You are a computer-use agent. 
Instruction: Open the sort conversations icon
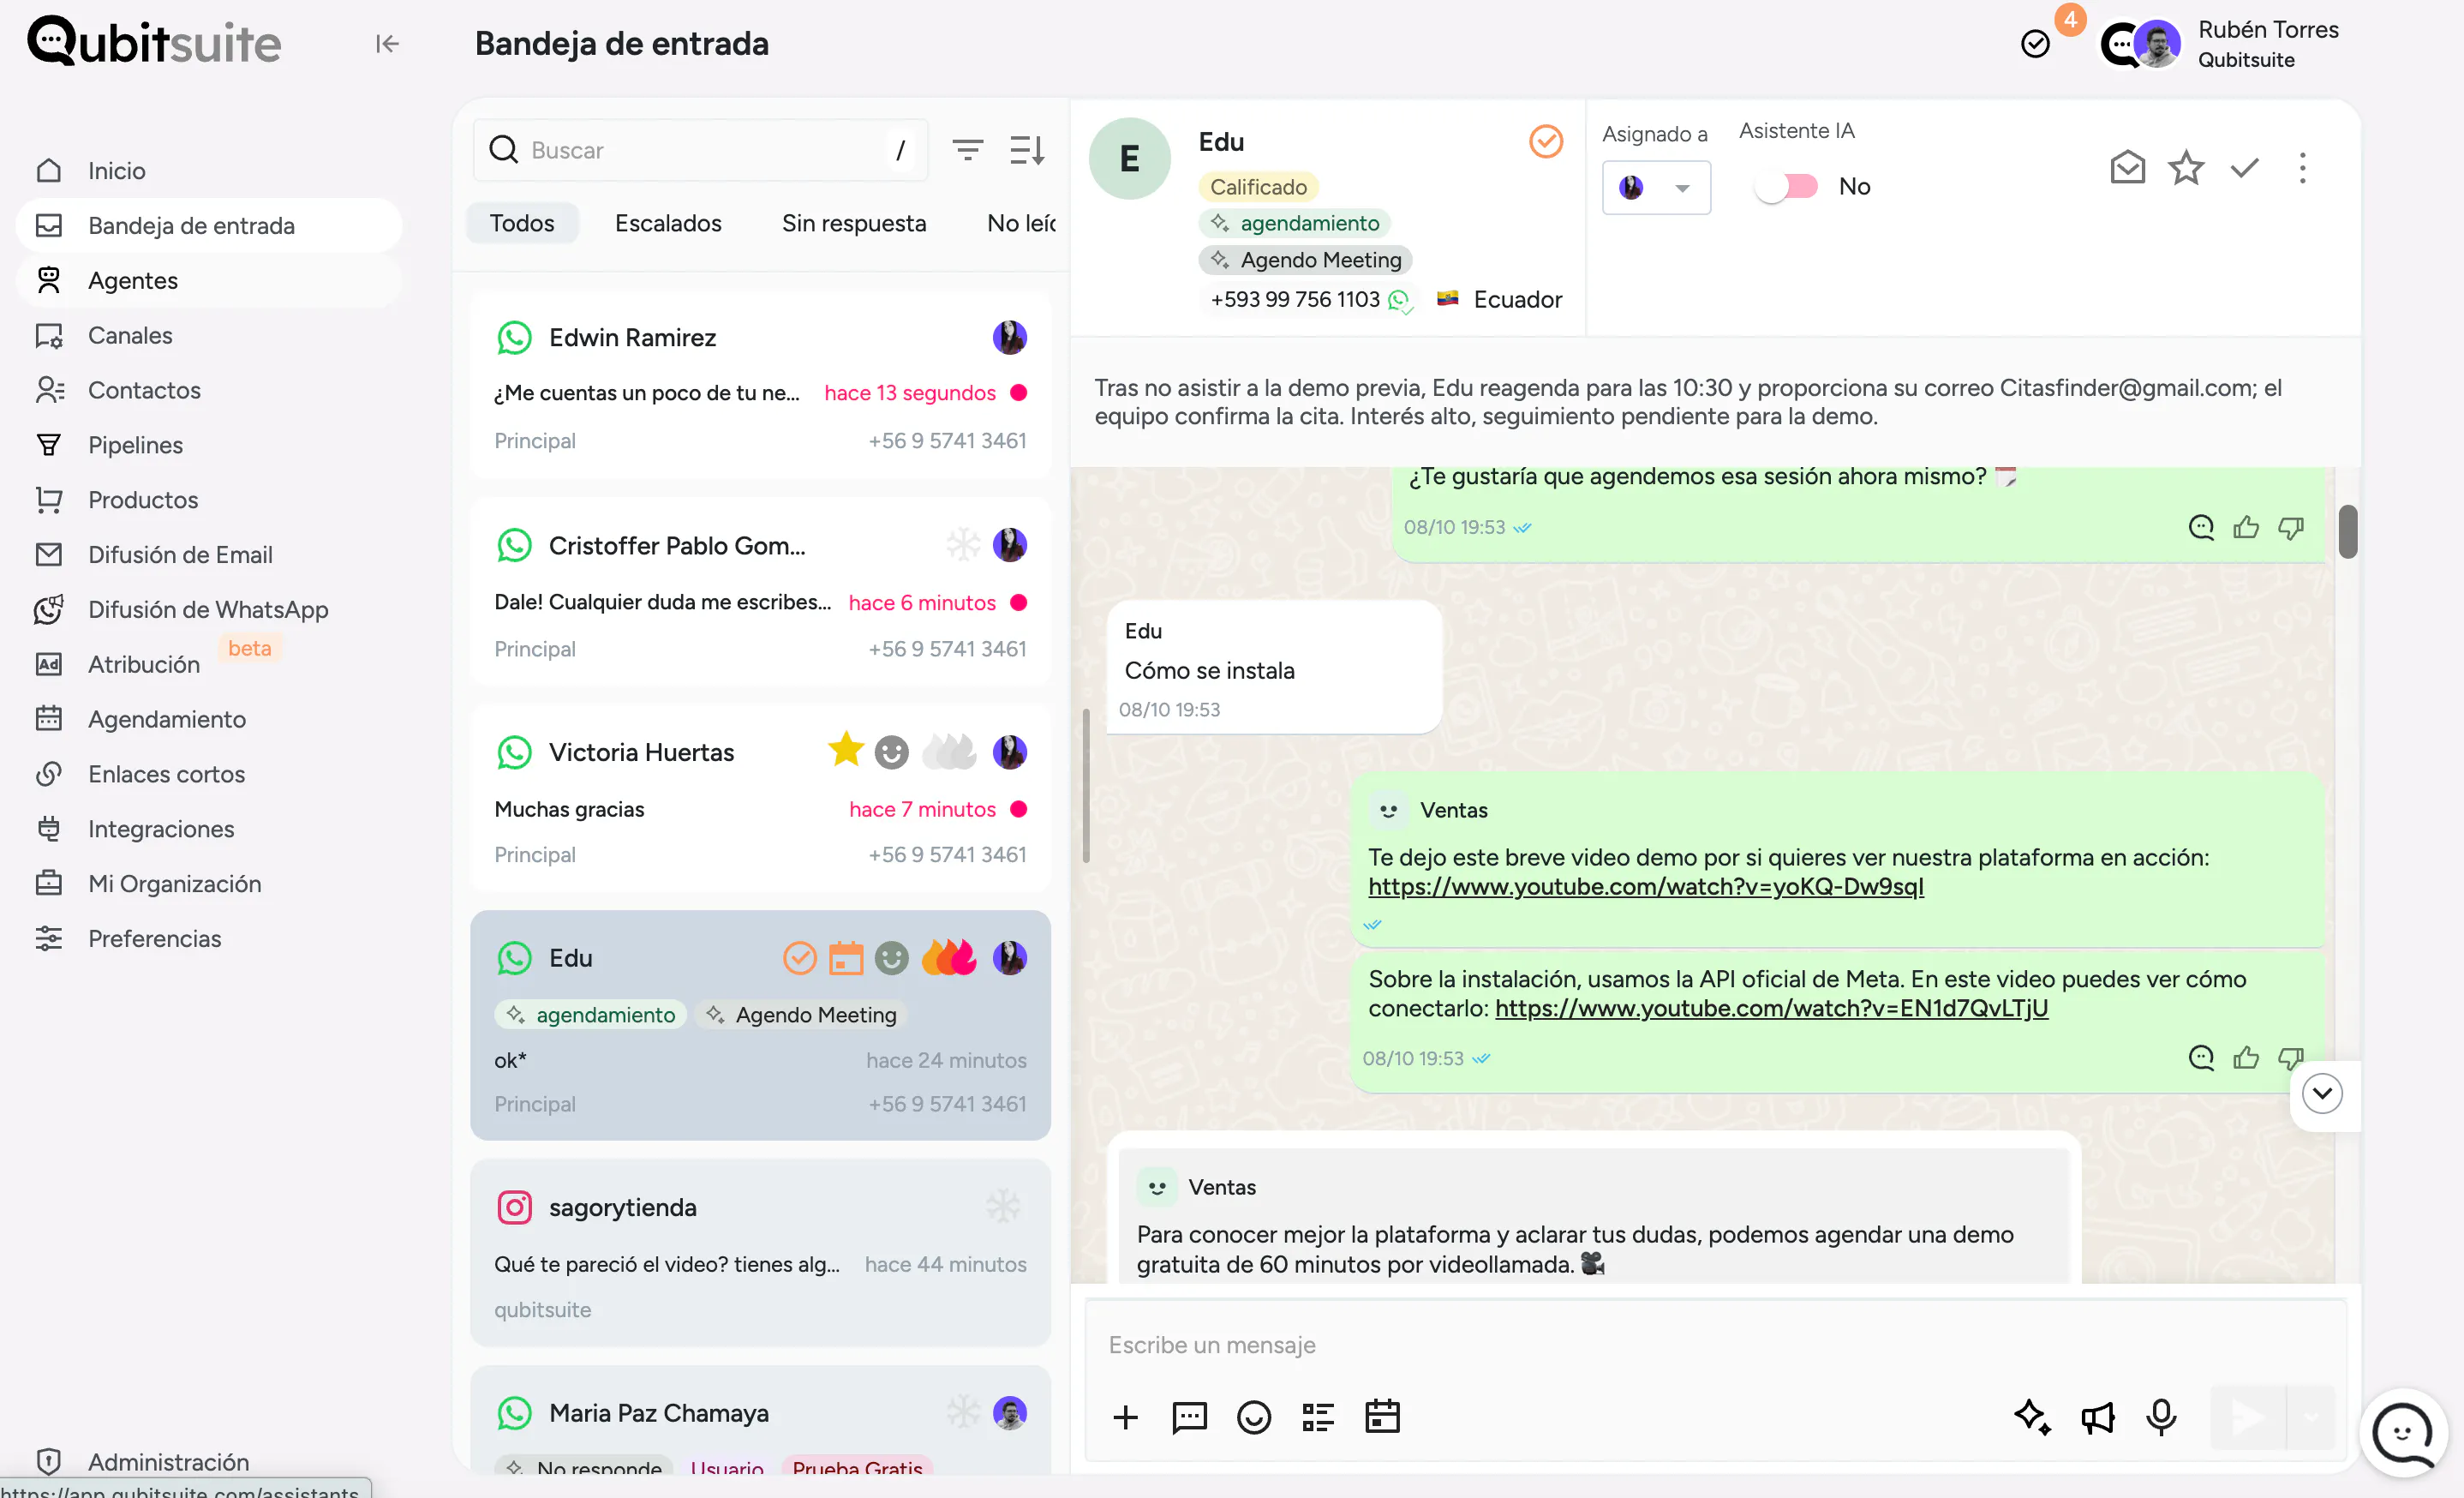[1027, 150]
